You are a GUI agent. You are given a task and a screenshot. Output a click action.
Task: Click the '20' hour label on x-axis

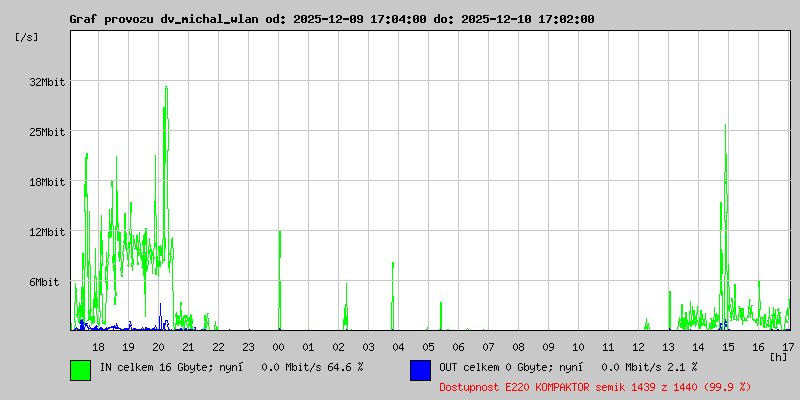click(x=158, y=347)
